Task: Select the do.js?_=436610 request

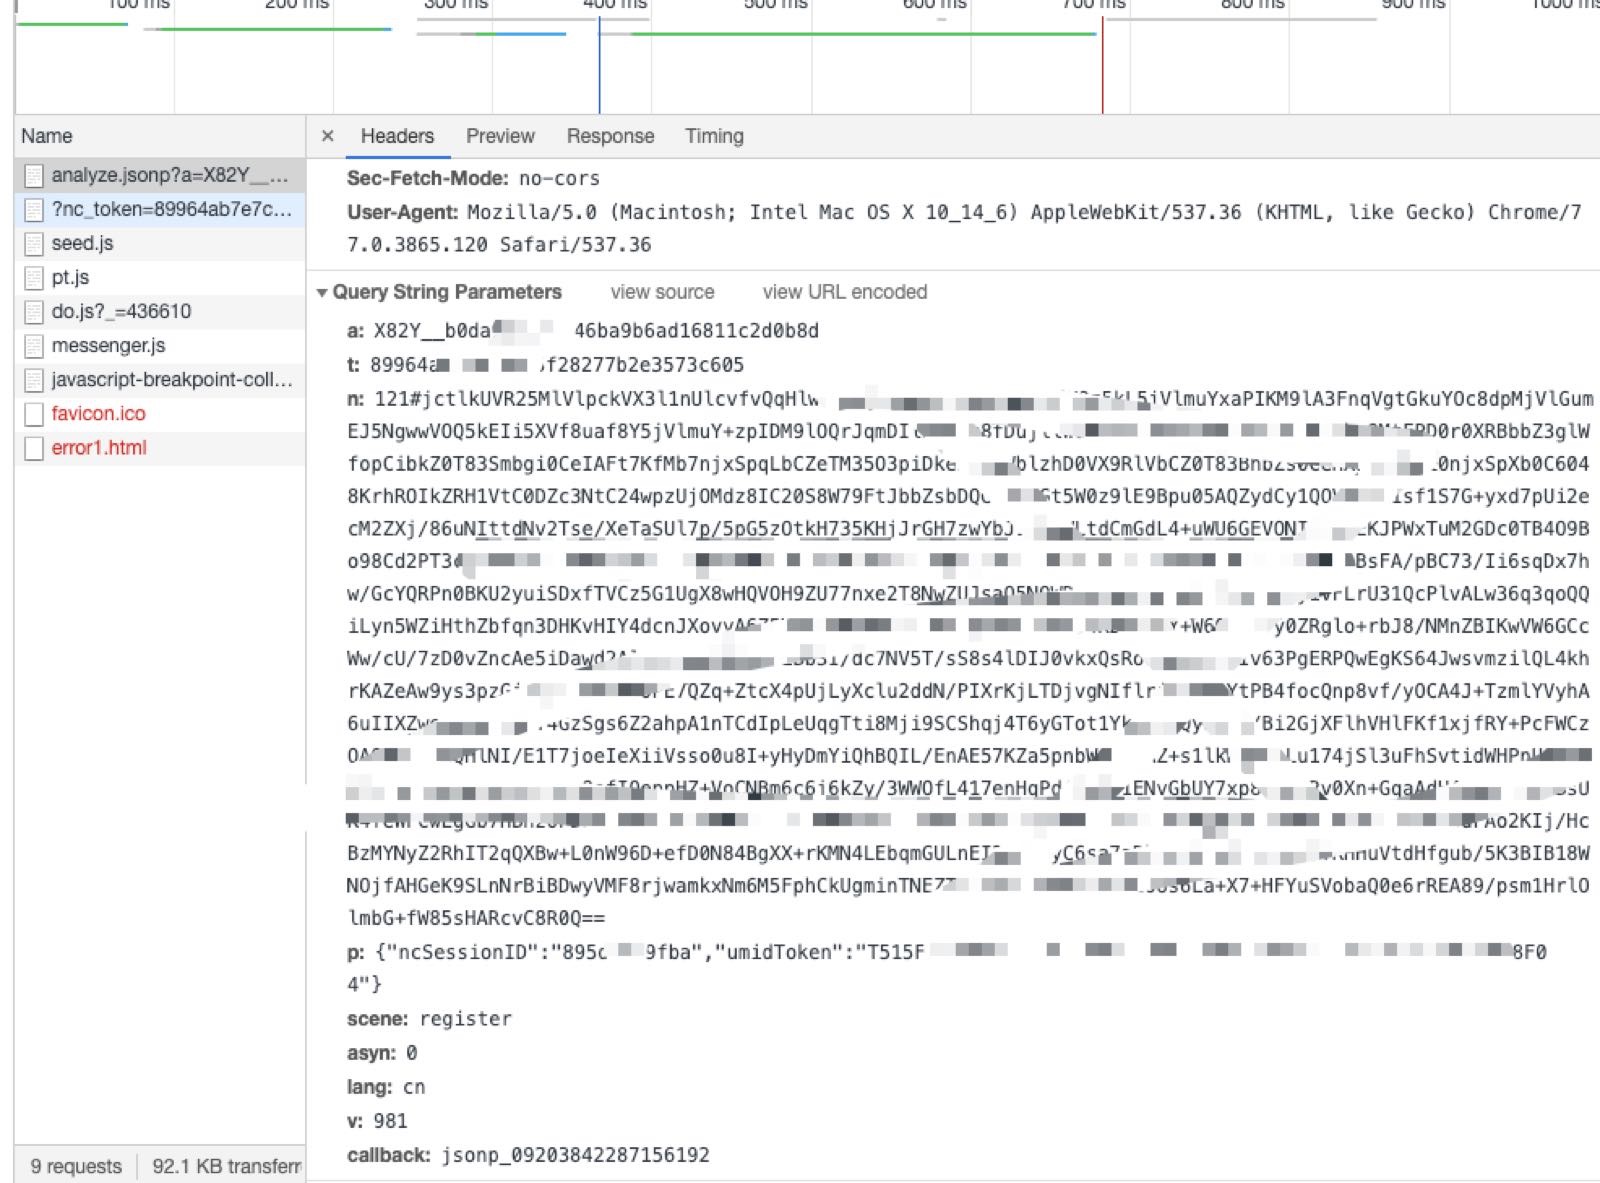Action: point(160,311)
